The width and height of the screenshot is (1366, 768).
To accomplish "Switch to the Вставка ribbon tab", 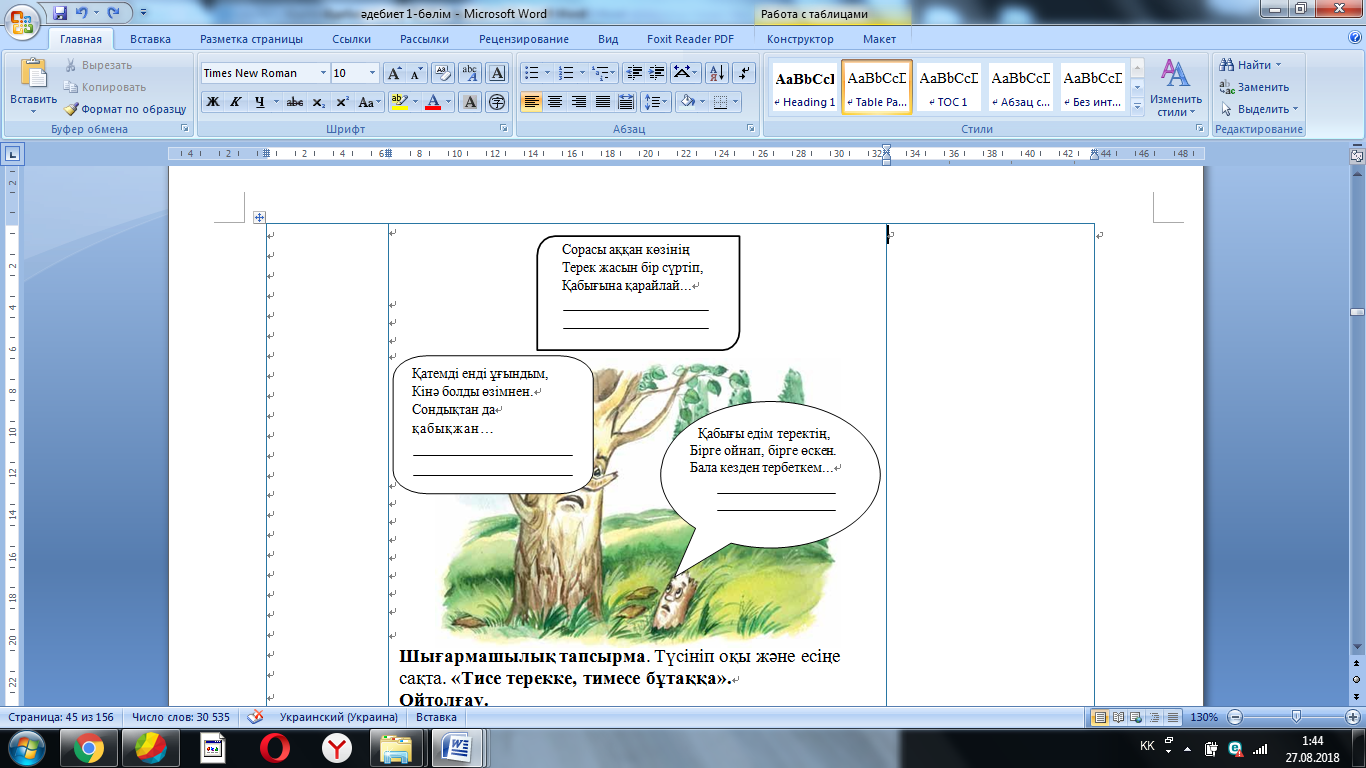I will [150, 39].
